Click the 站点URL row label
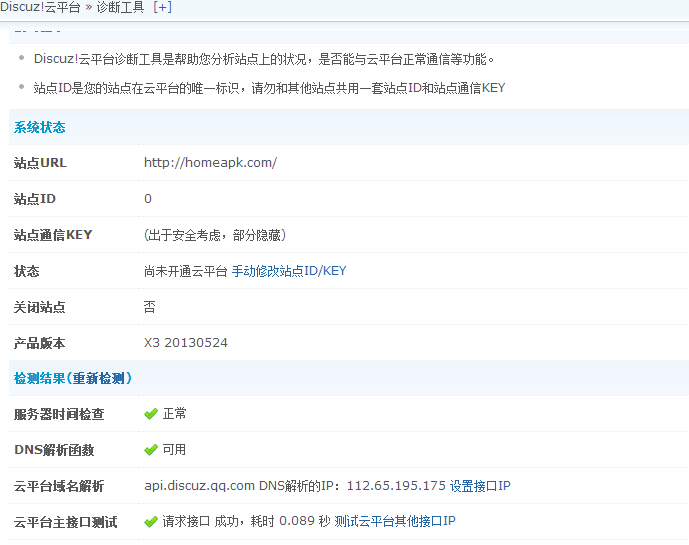 [x=40, y=163]
